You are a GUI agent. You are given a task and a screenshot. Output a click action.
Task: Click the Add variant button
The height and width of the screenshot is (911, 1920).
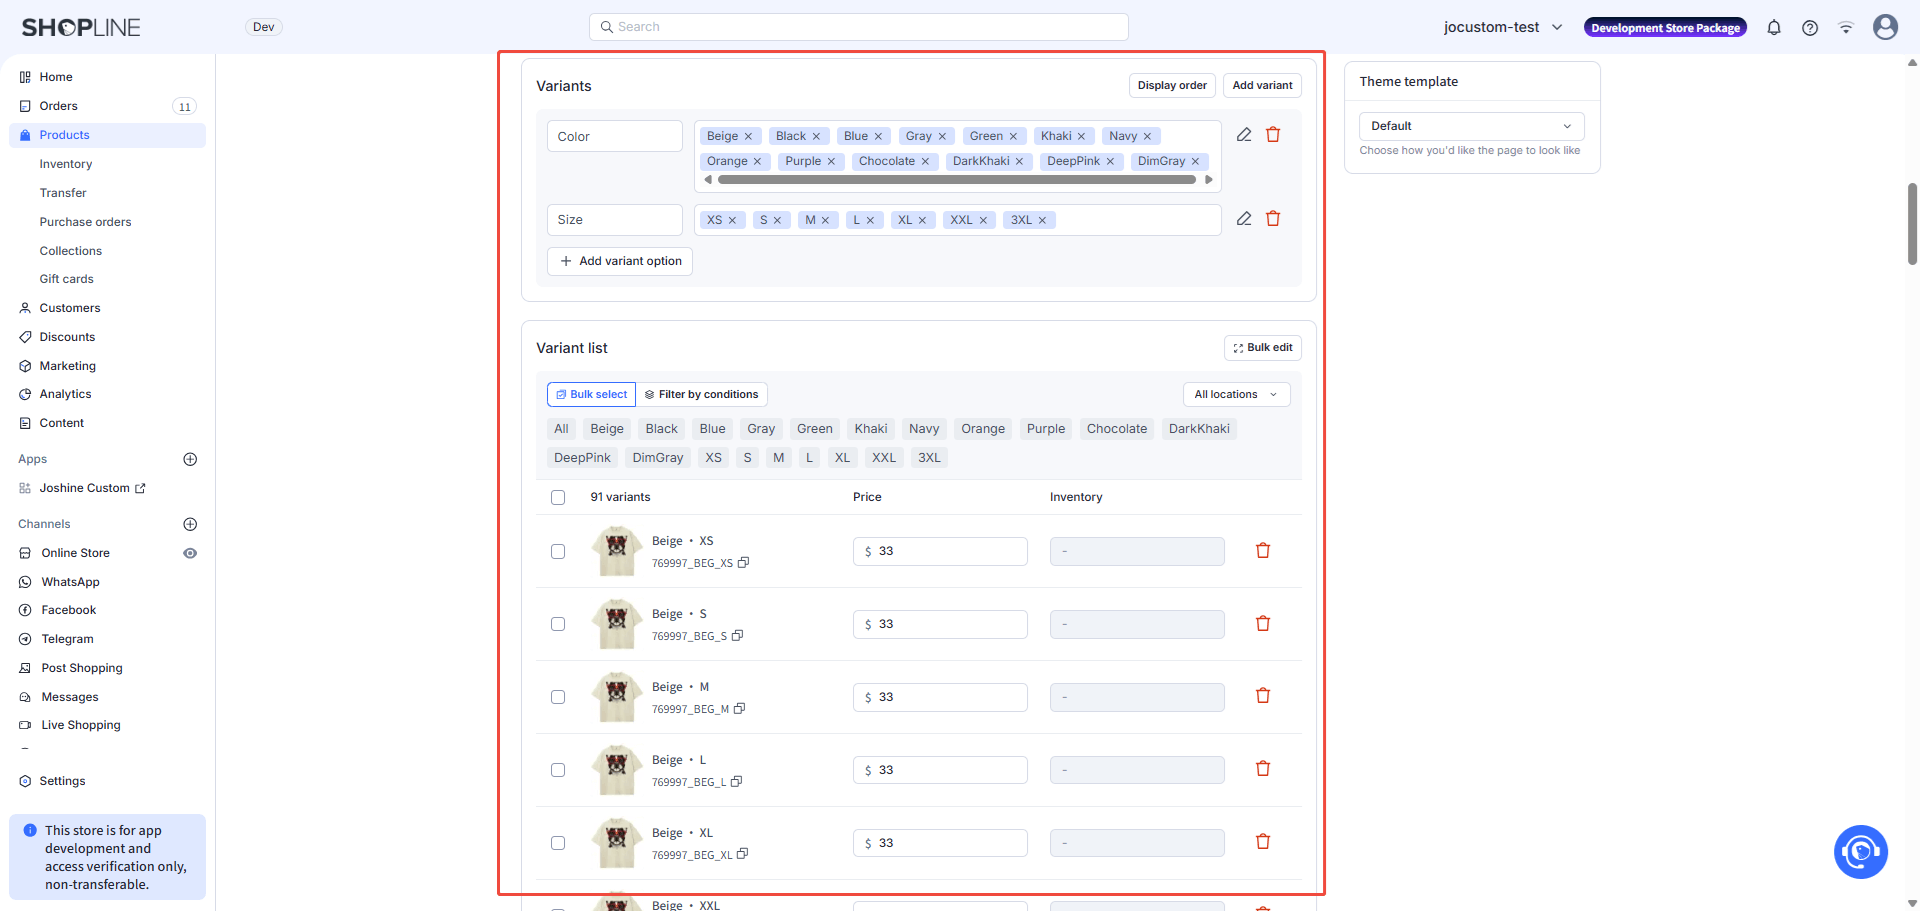1262,86
